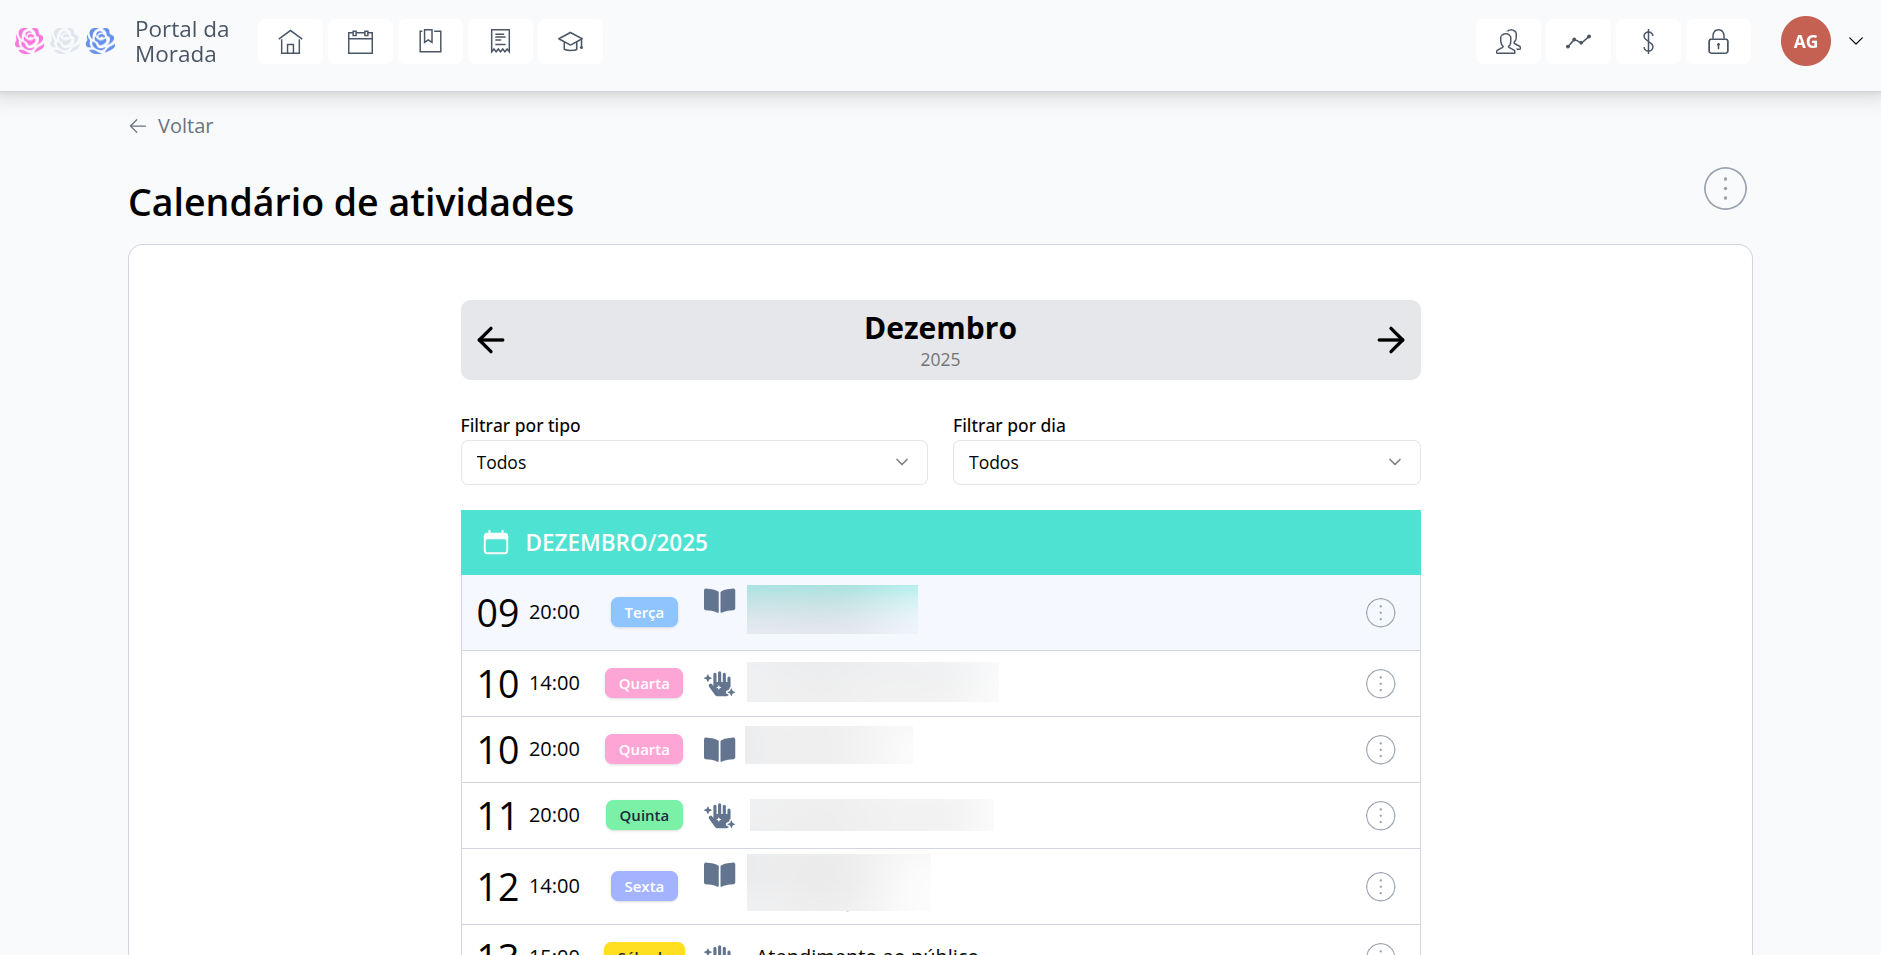Click the Terça day badge
Screen dimensions: 1881x955
pyautogui.click(x=644, y=612)
